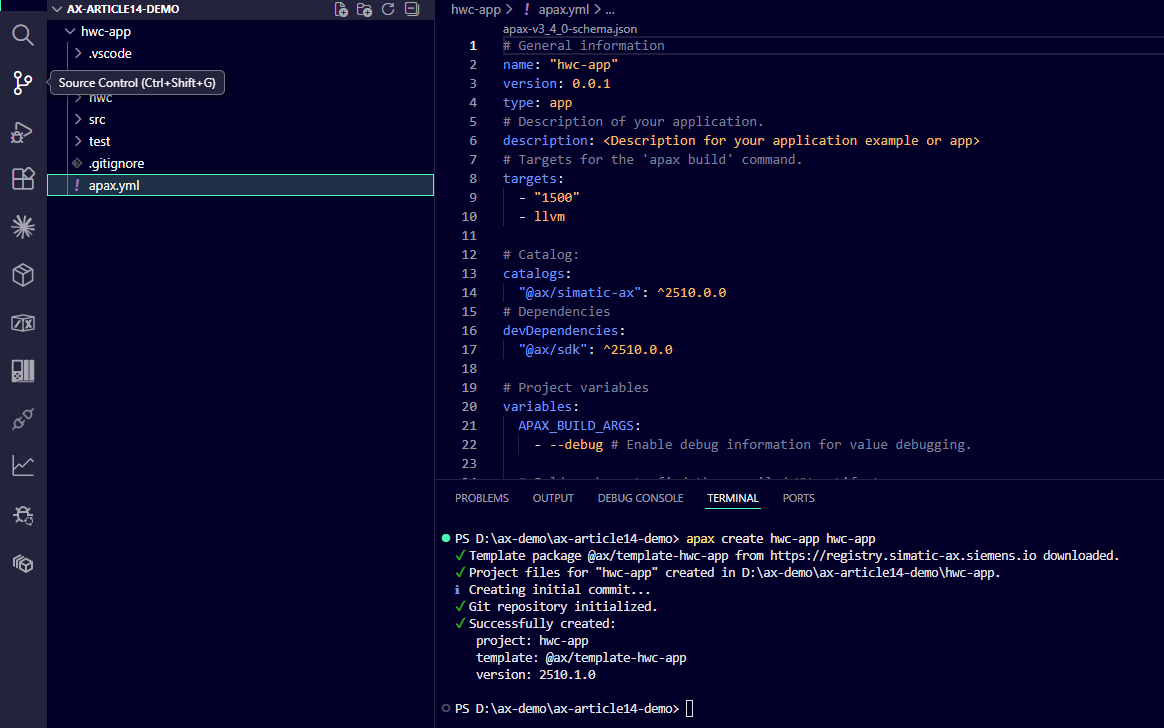Open the crossed-box icon in activity bar
This screenshot has height=728, width=1164.
[23, 323]
